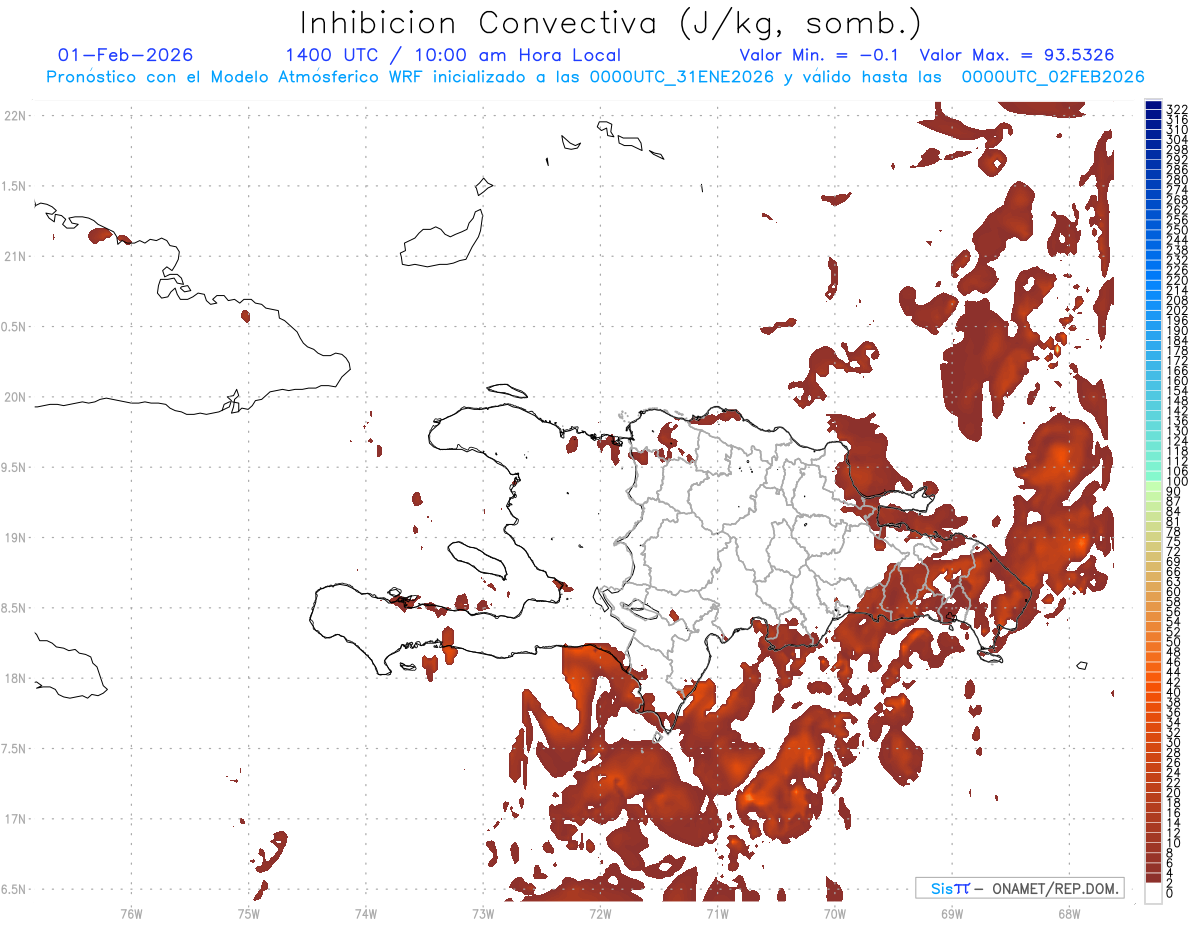
Task: Click the '73W' longitude label
Action: pos(483,914)
